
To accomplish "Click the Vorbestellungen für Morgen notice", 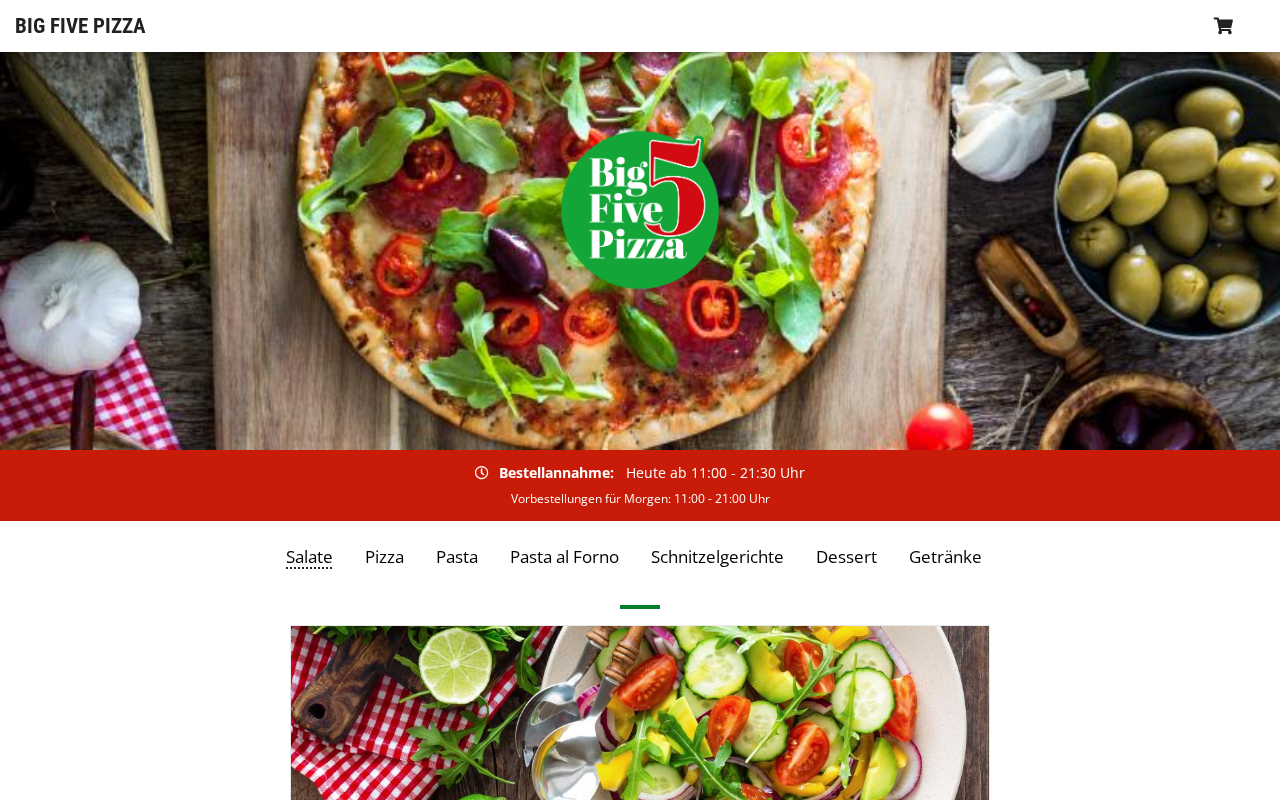I will tap(640, 499).
